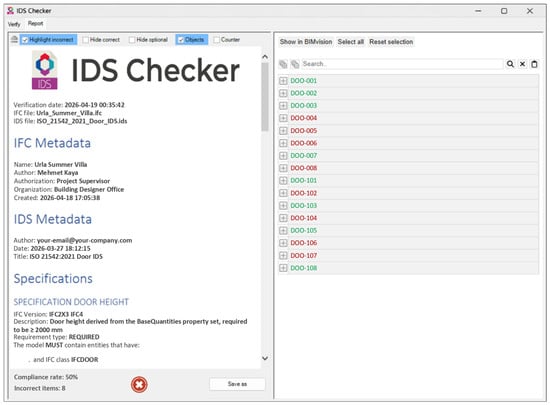The height and width of the screenshot is (405, 550).
Task: Click Show in BIMvision button
Action: tap(306, 42)
